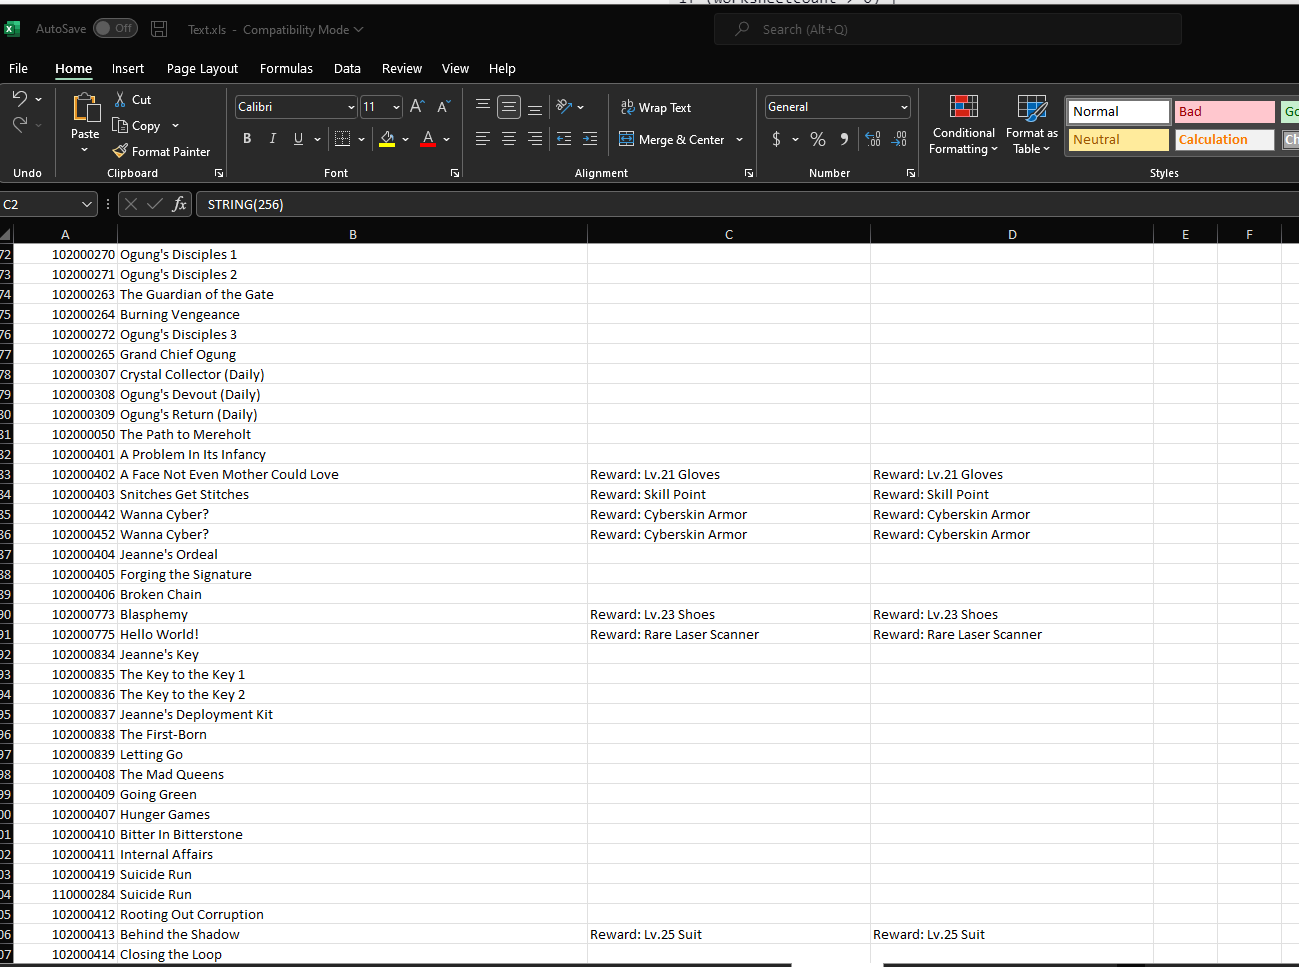Decrease indent icon
Viewport: 1299px width, 967px height.
point(564,139)
